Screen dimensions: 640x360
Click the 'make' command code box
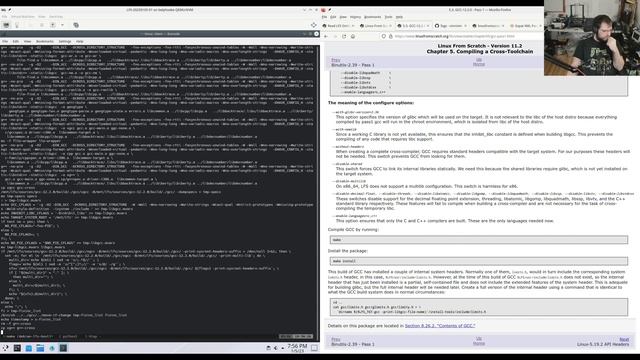tap(479, 240)
